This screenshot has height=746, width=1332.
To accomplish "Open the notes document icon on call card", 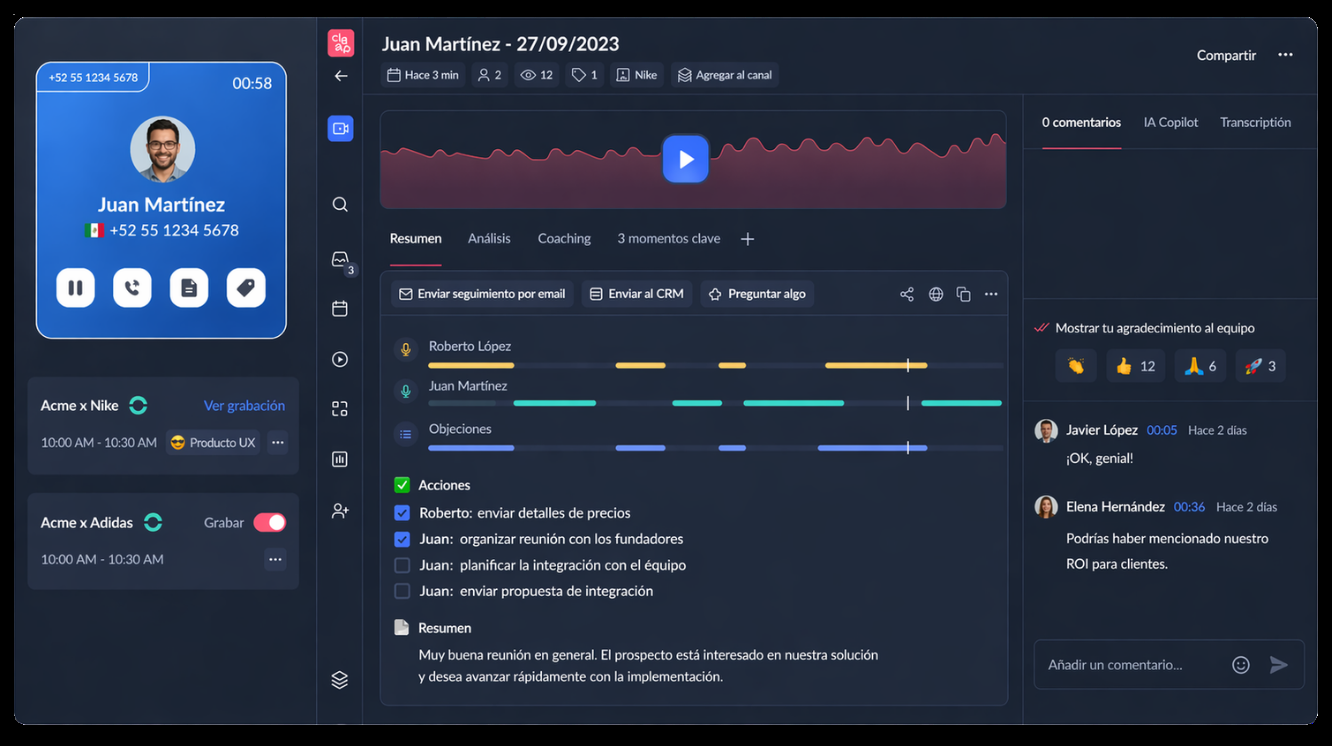I will tap(189, 288).
